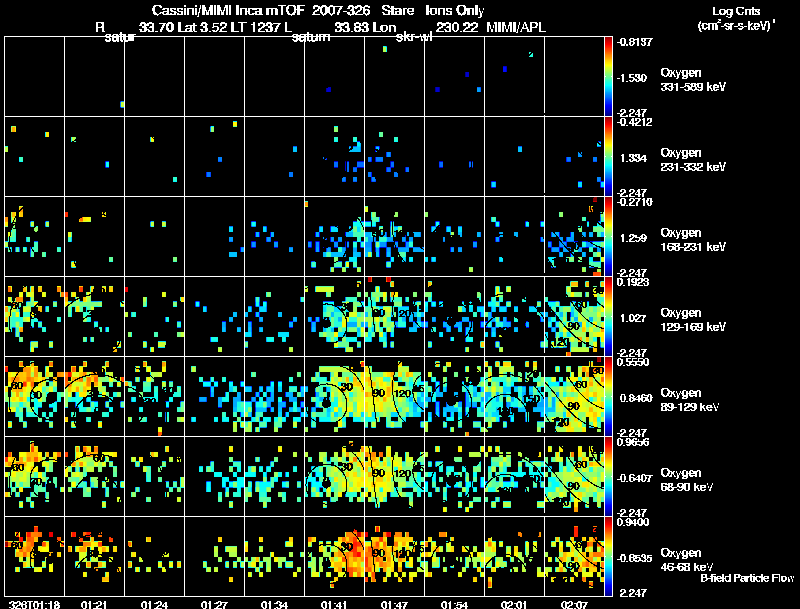This screenshot has width=800, height=609.
Task: Select the '-0.6407' color scale value
Action: pyautogui.click(x=634, y=478)
